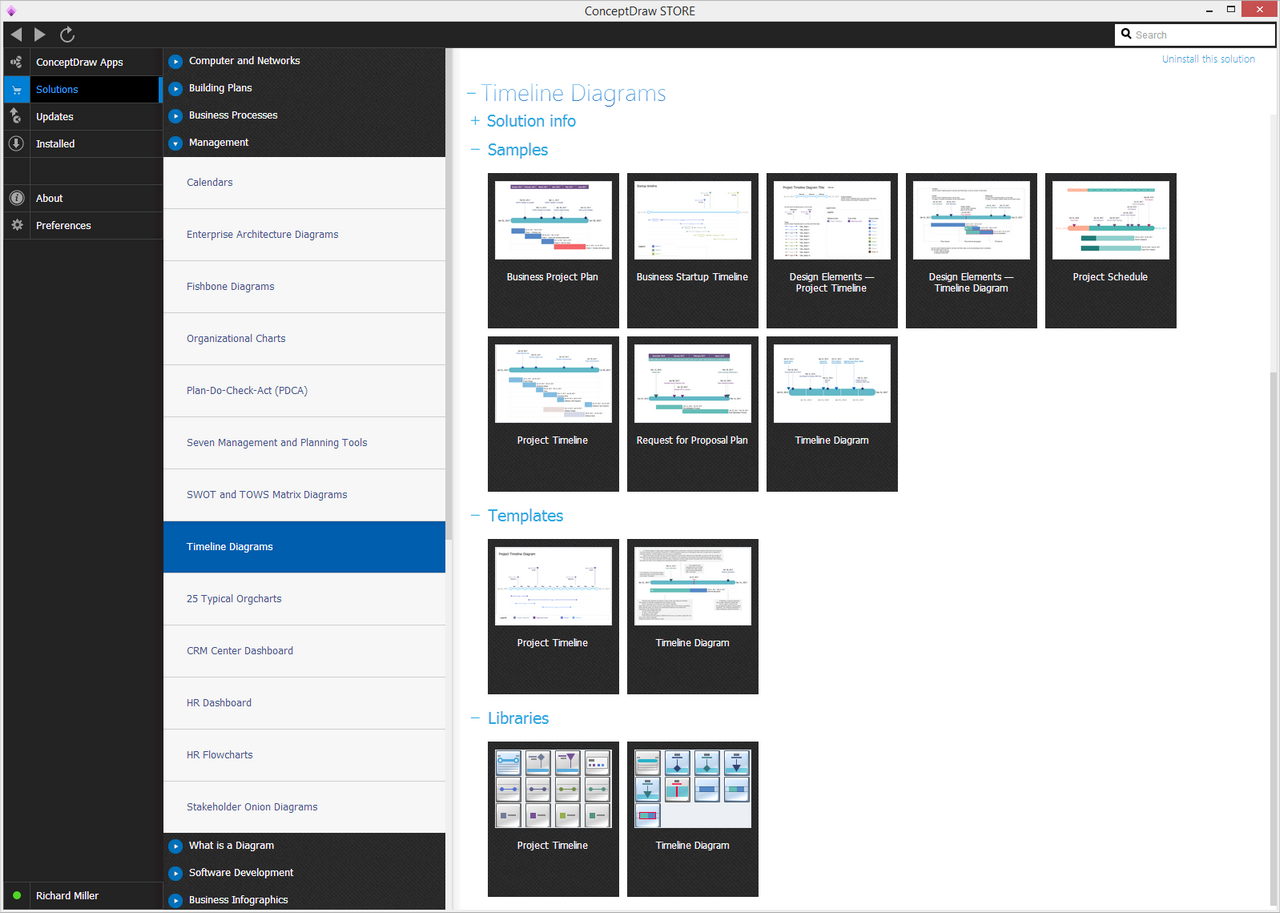
Task: Click the green status dot beside Richard Miller
Action: (x=16, y=895)
